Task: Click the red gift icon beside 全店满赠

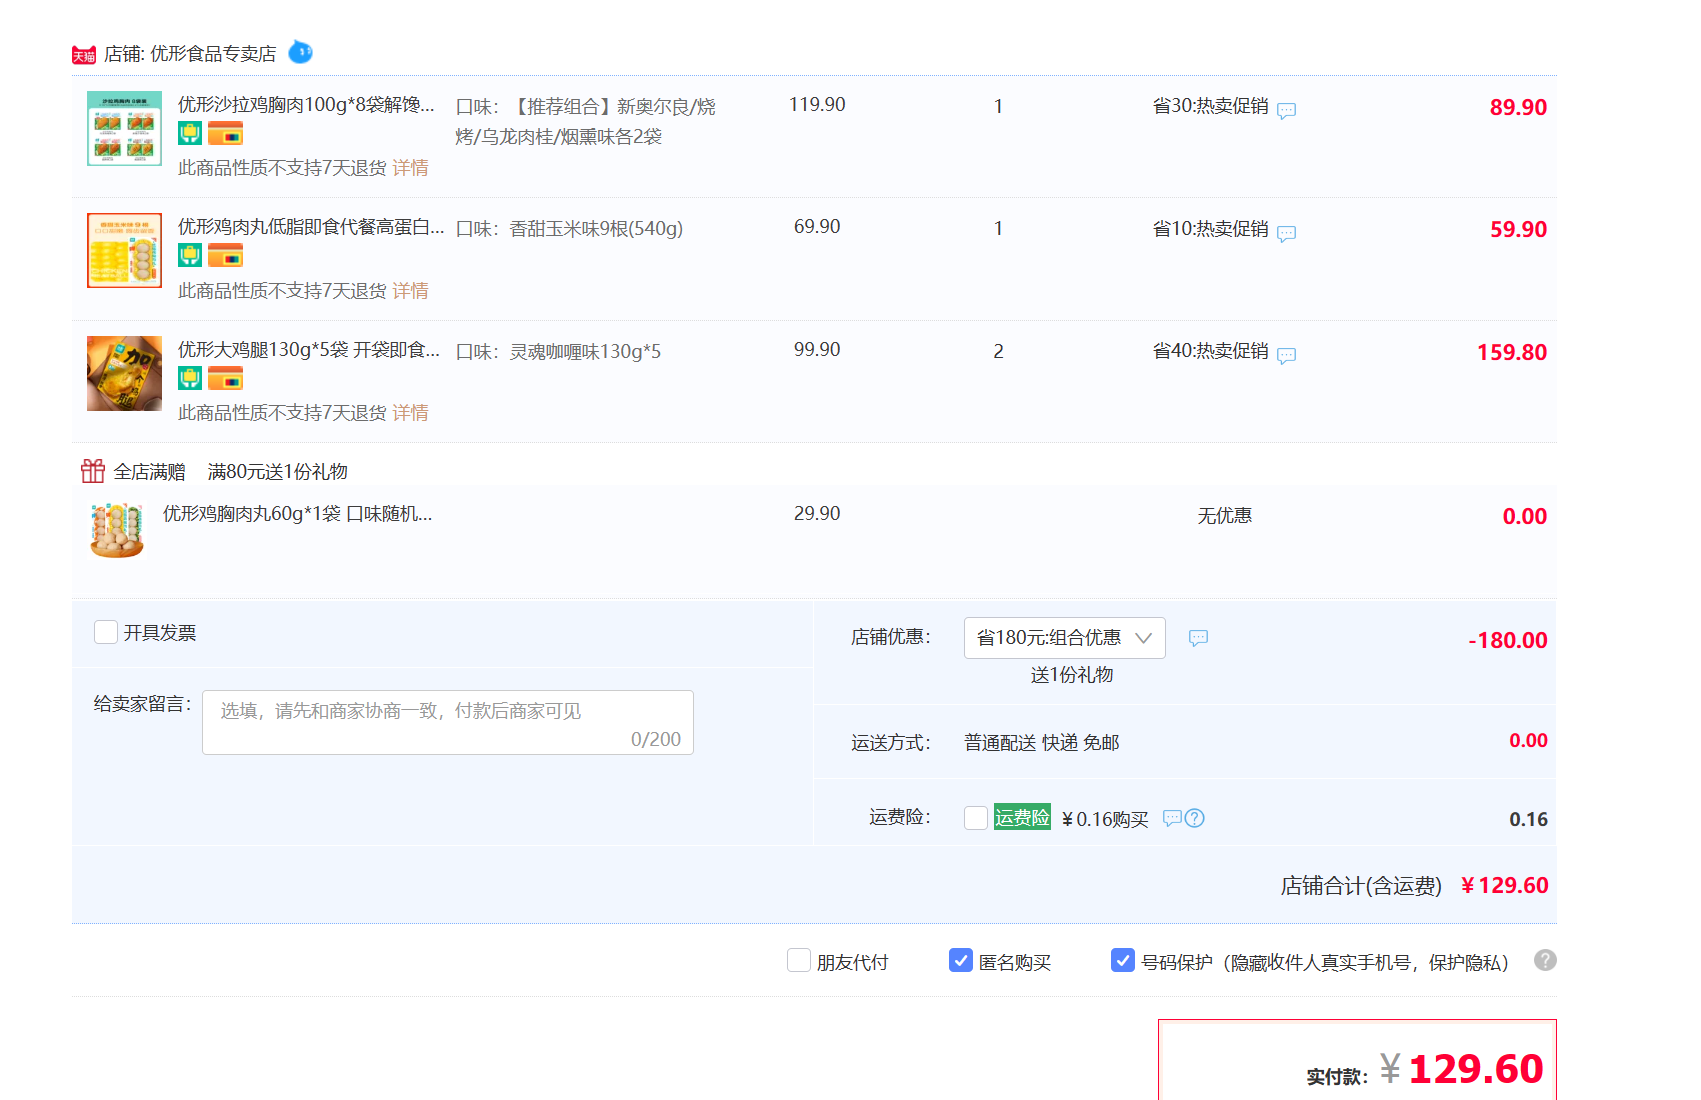Action: coord(93,471)
